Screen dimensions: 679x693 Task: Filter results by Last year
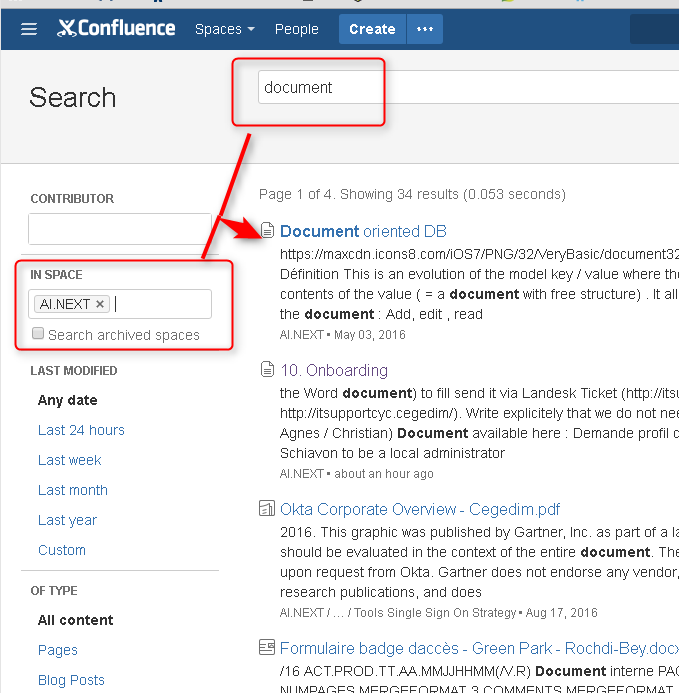click(67, 520)
